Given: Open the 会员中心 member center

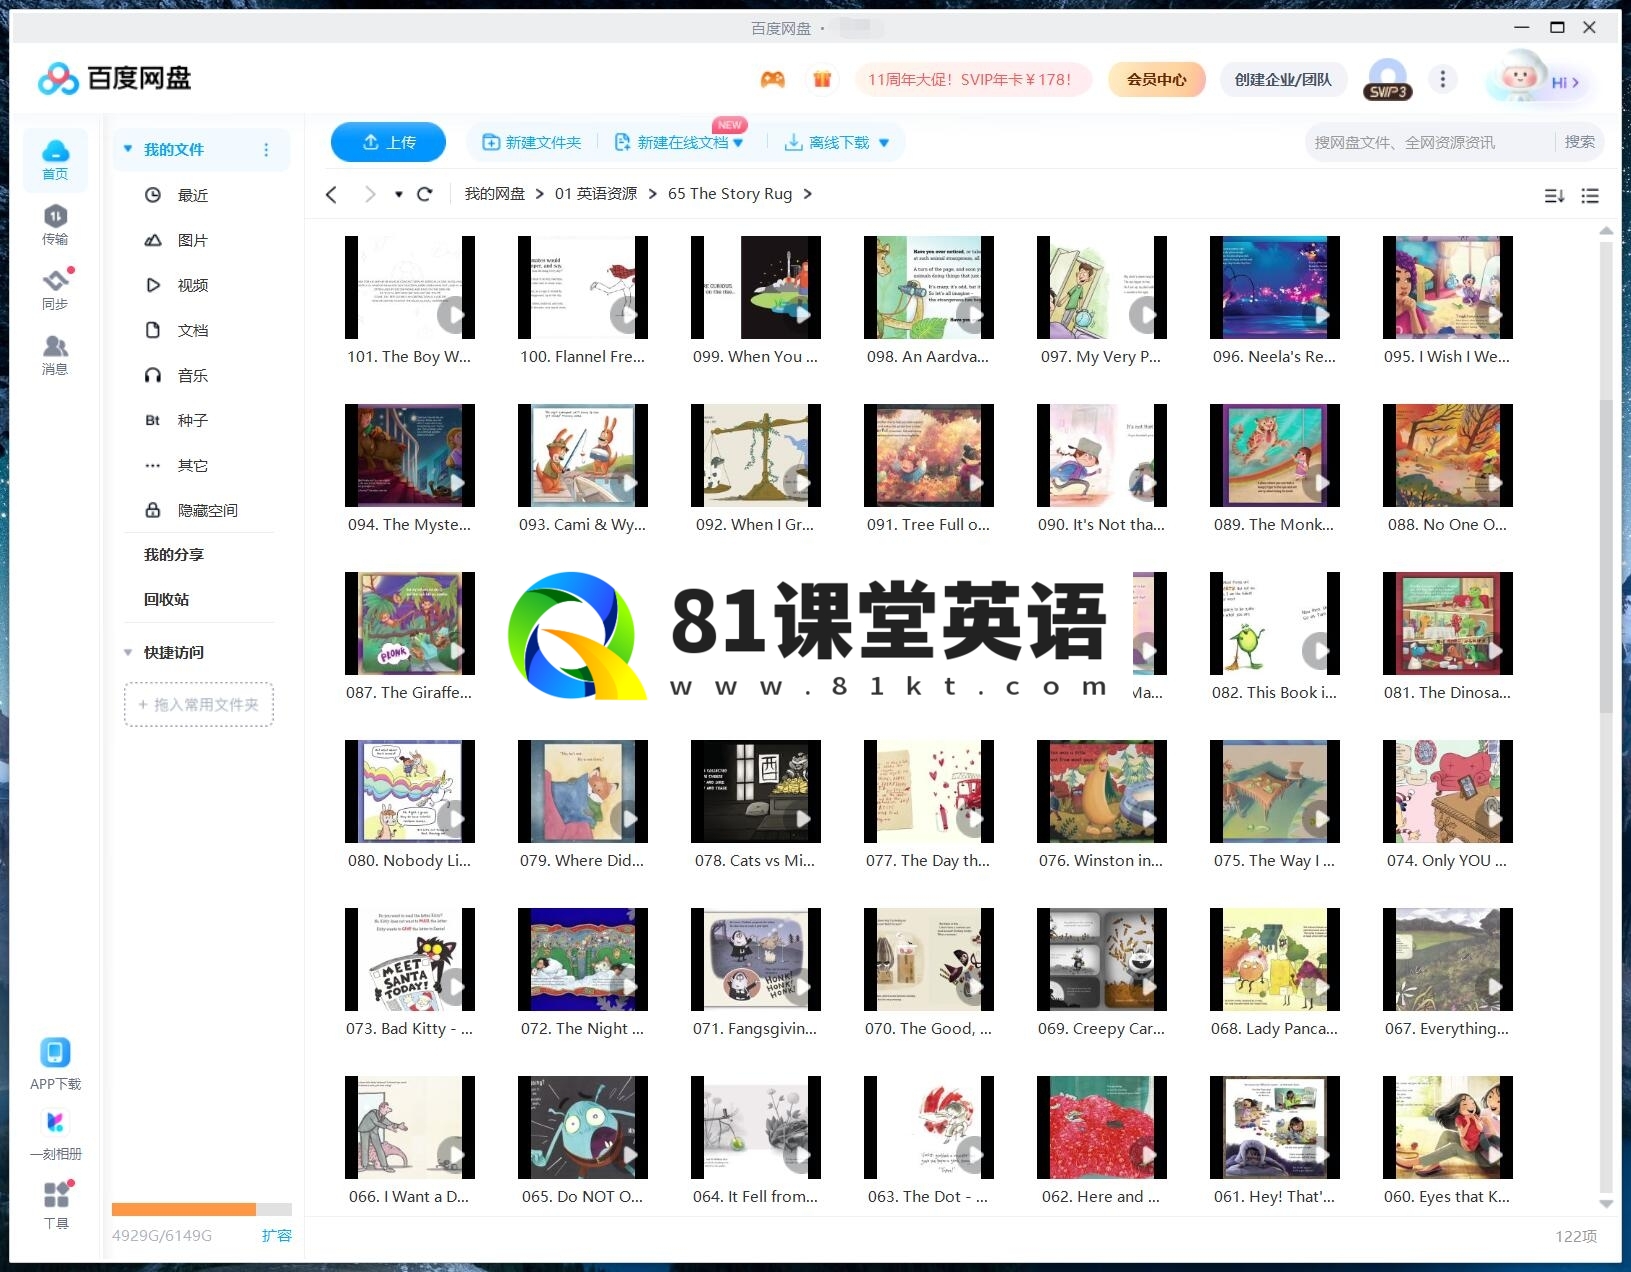Looking at the screenshot, I should pyautogui.click(x=1157, y=79).
